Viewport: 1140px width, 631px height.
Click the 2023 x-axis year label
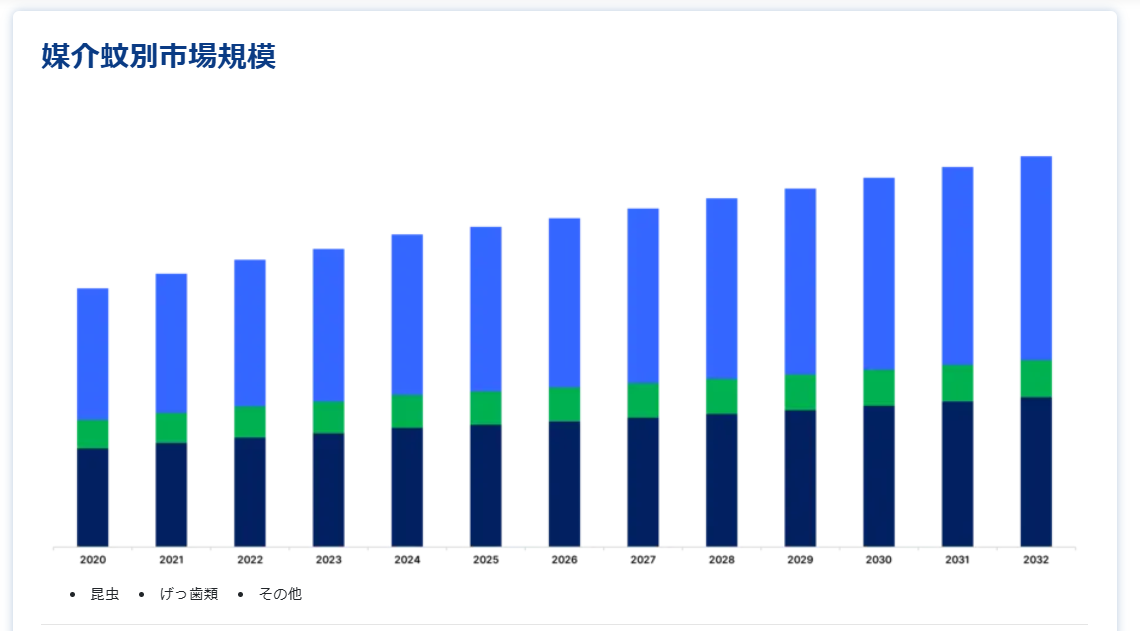point(329,560)
